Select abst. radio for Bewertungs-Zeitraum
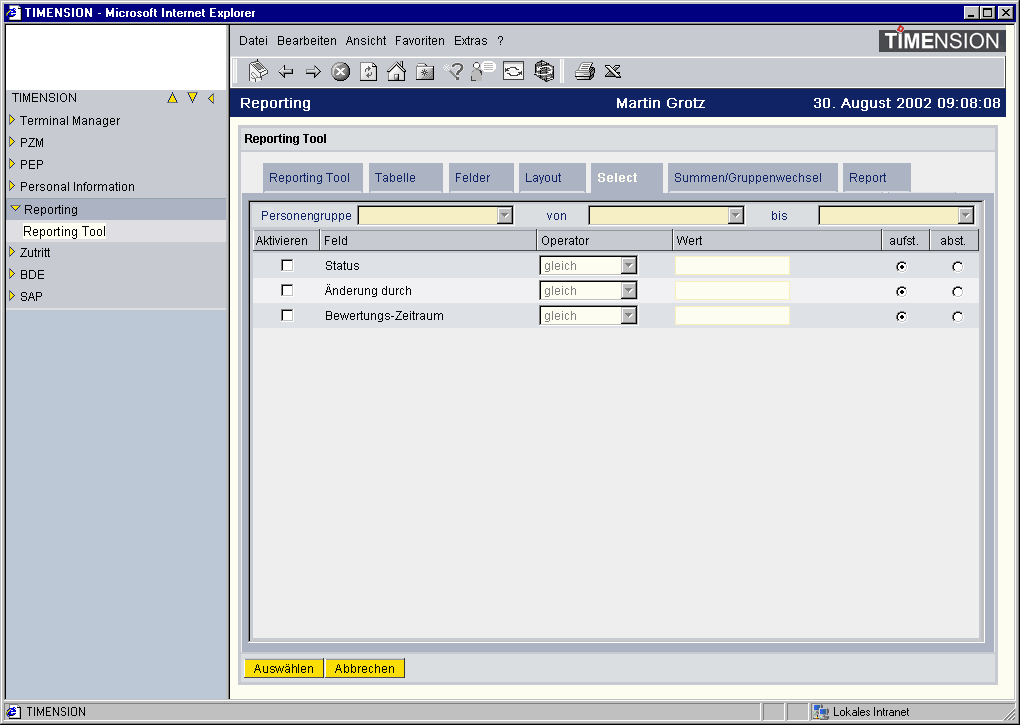Screen dimensions: 1020x725 coord(957,317)
